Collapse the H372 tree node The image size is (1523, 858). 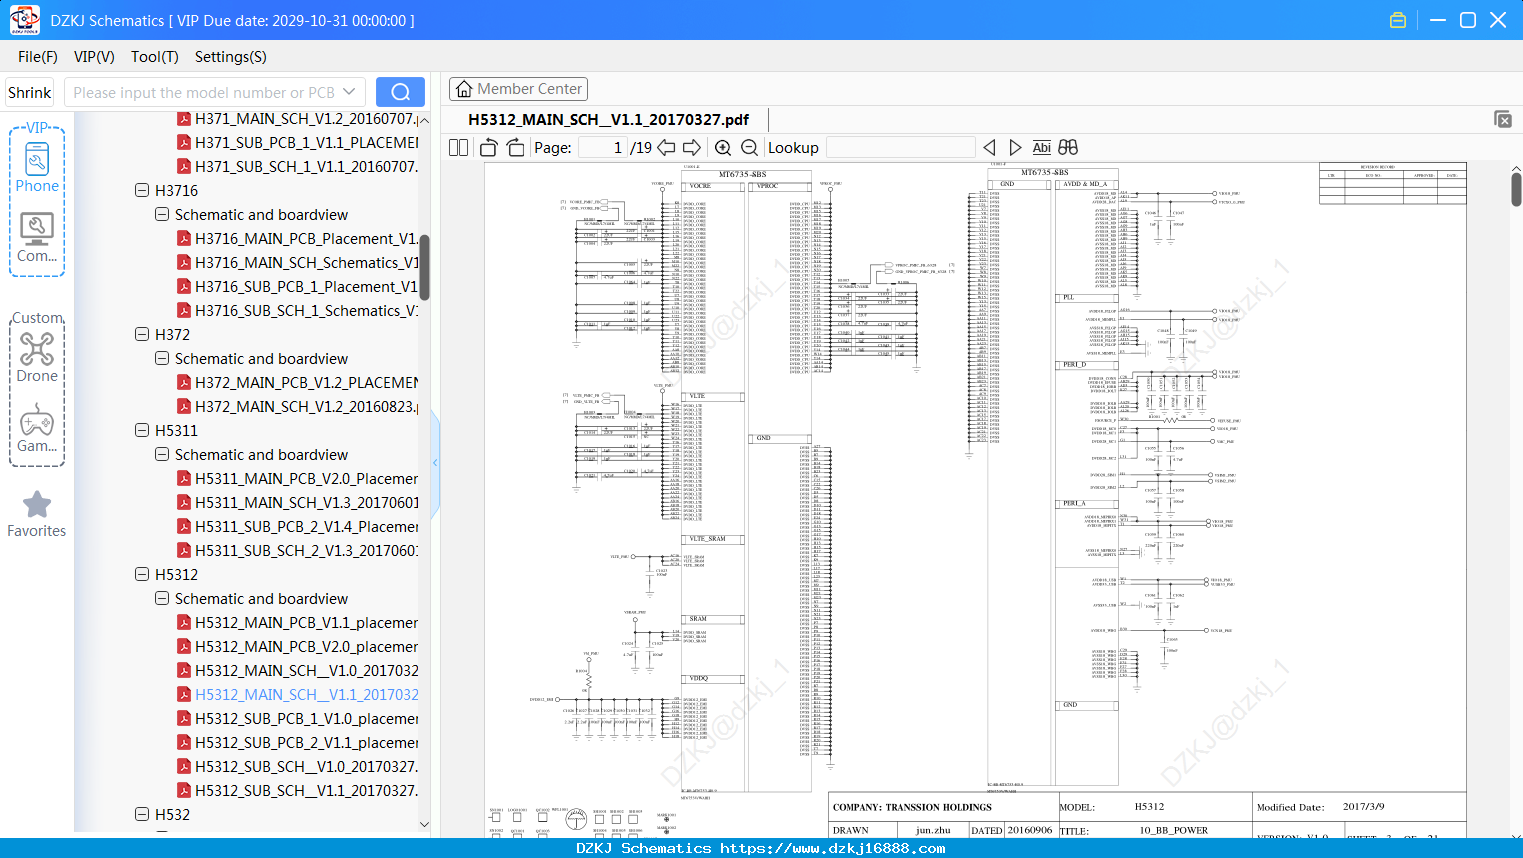pyautogui.click(x=142, y=334)
